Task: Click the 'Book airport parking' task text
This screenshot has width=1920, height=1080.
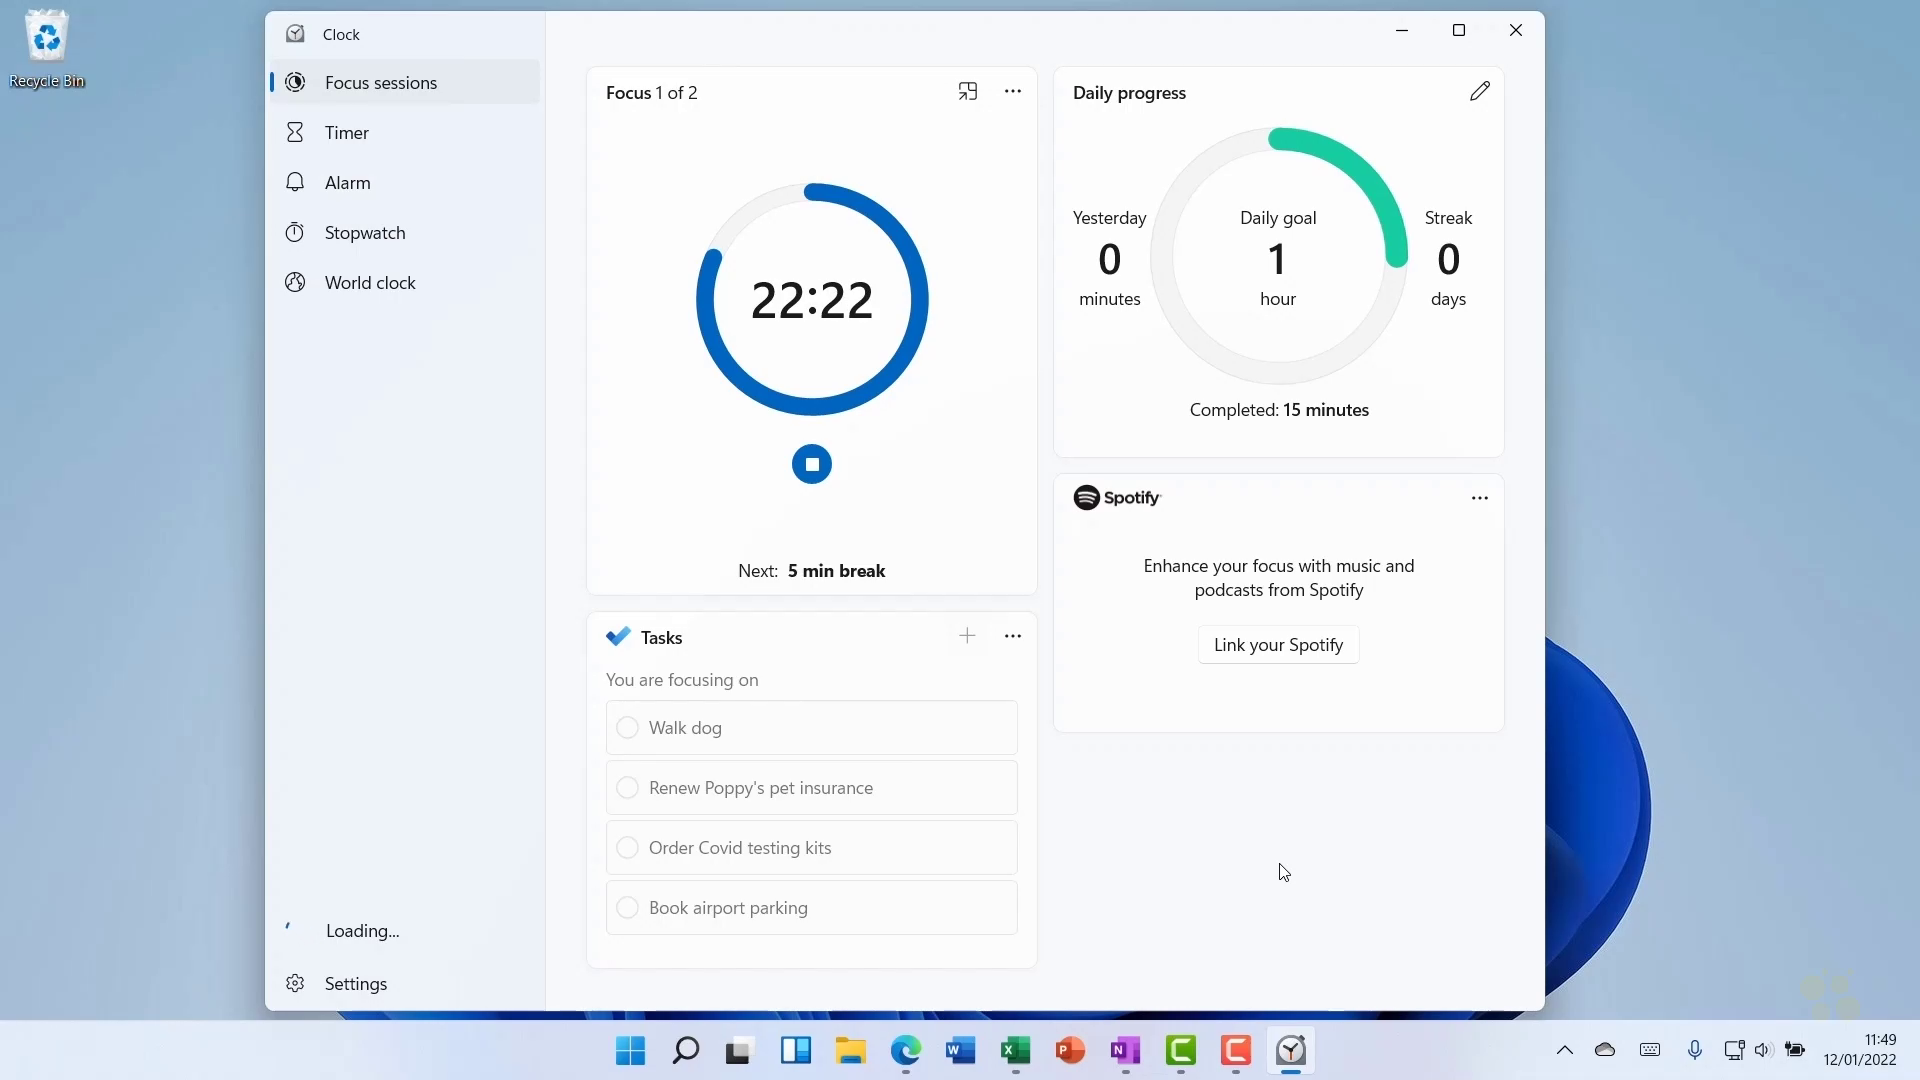Action: tap(728, 908)
